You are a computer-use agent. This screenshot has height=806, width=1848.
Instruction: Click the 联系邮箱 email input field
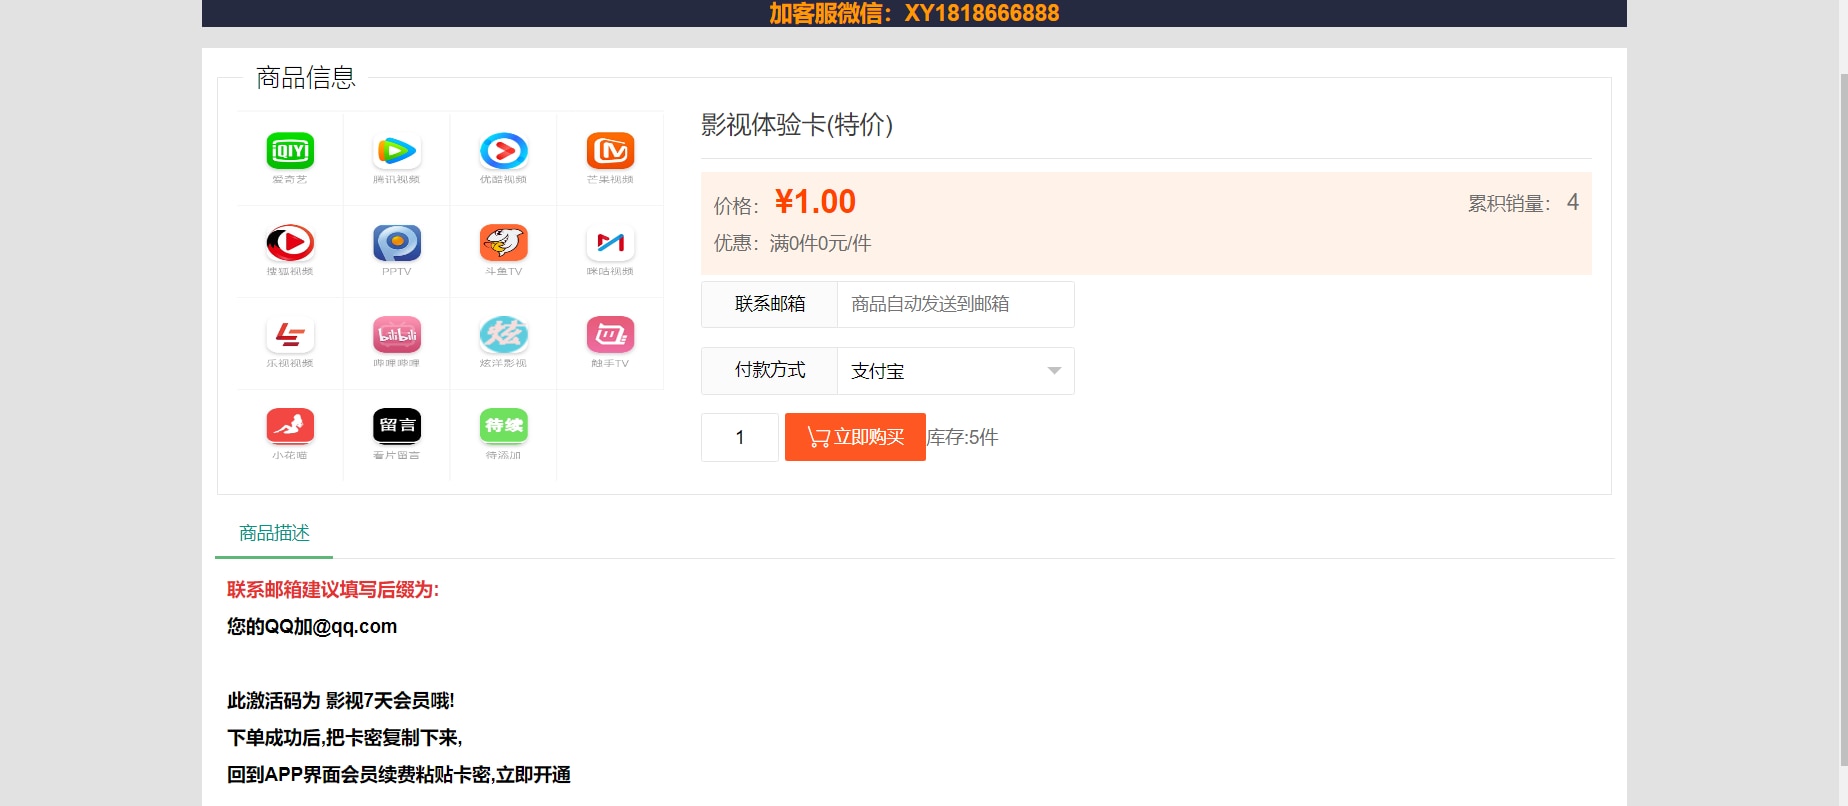click(x=956, y=304)
